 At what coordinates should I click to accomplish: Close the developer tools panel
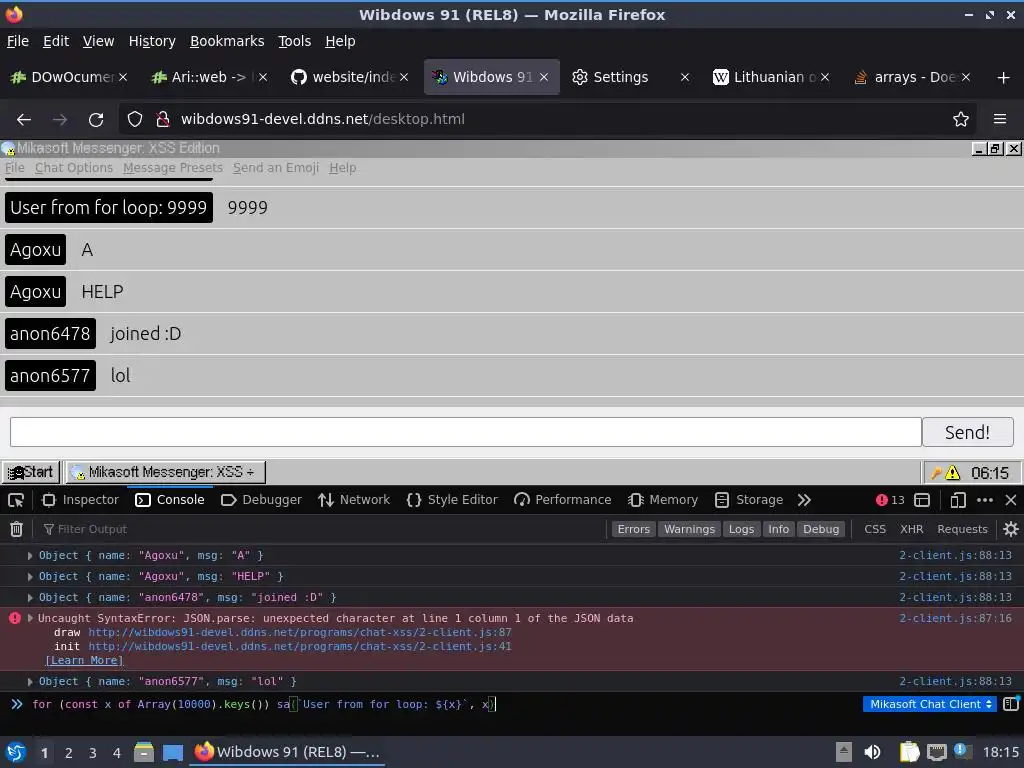tap(1011, 500)
